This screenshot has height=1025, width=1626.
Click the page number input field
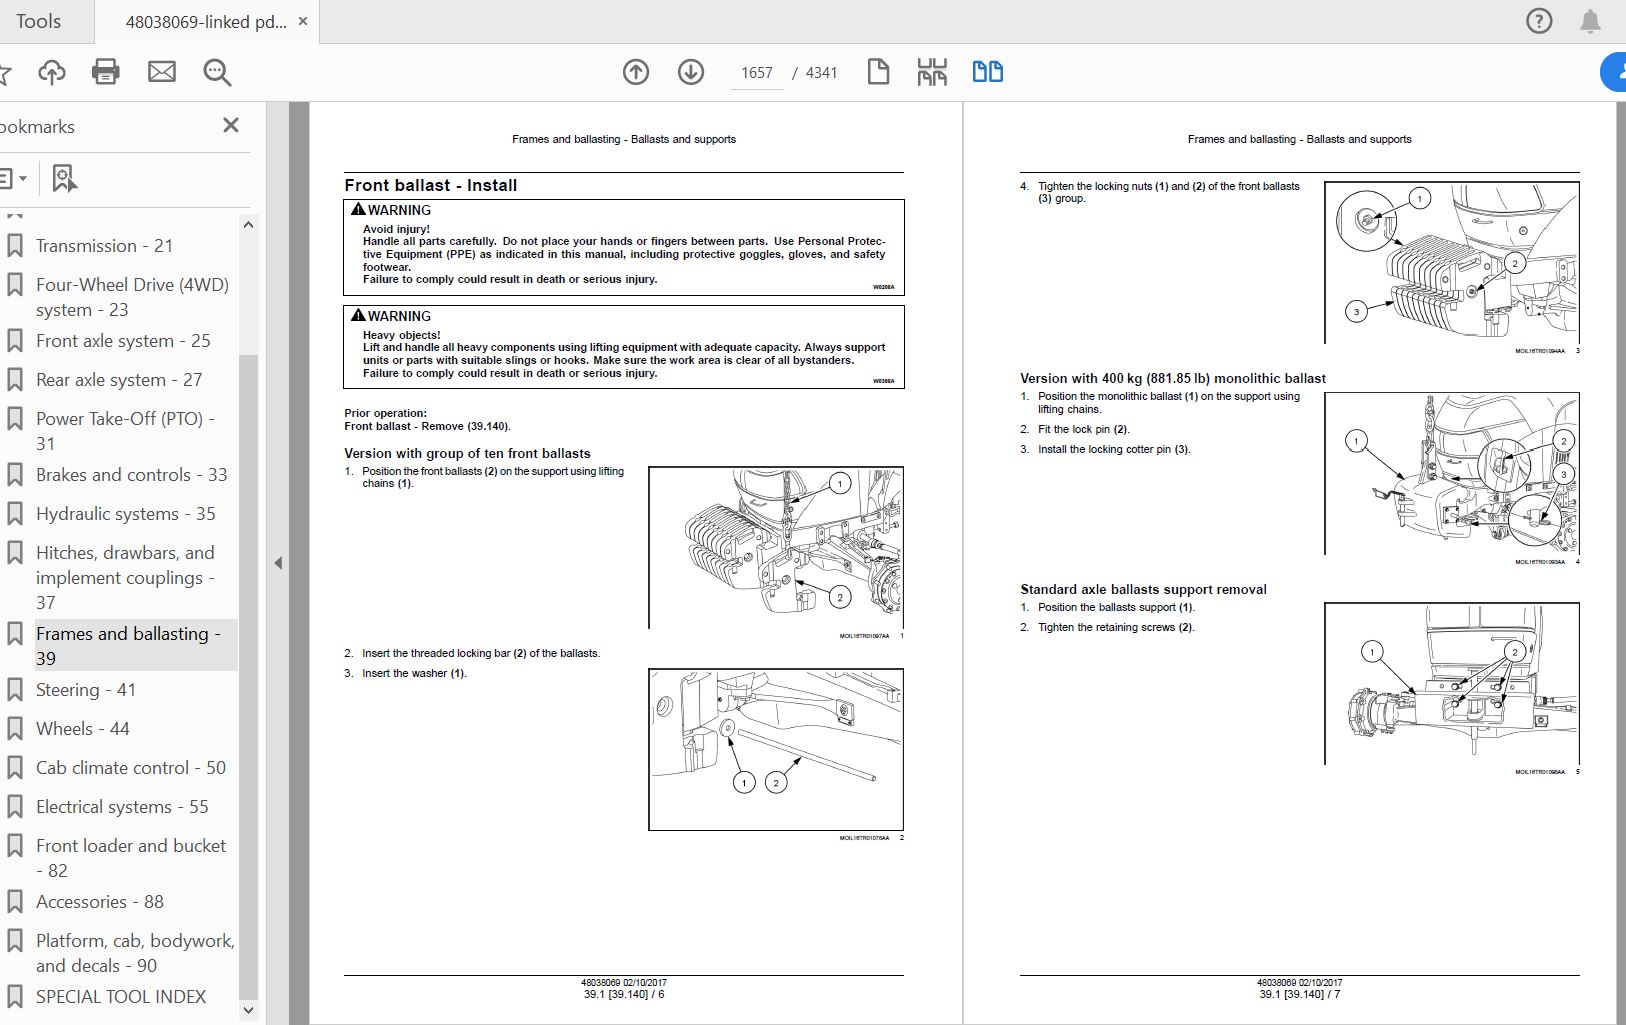[x=757, y=73]
